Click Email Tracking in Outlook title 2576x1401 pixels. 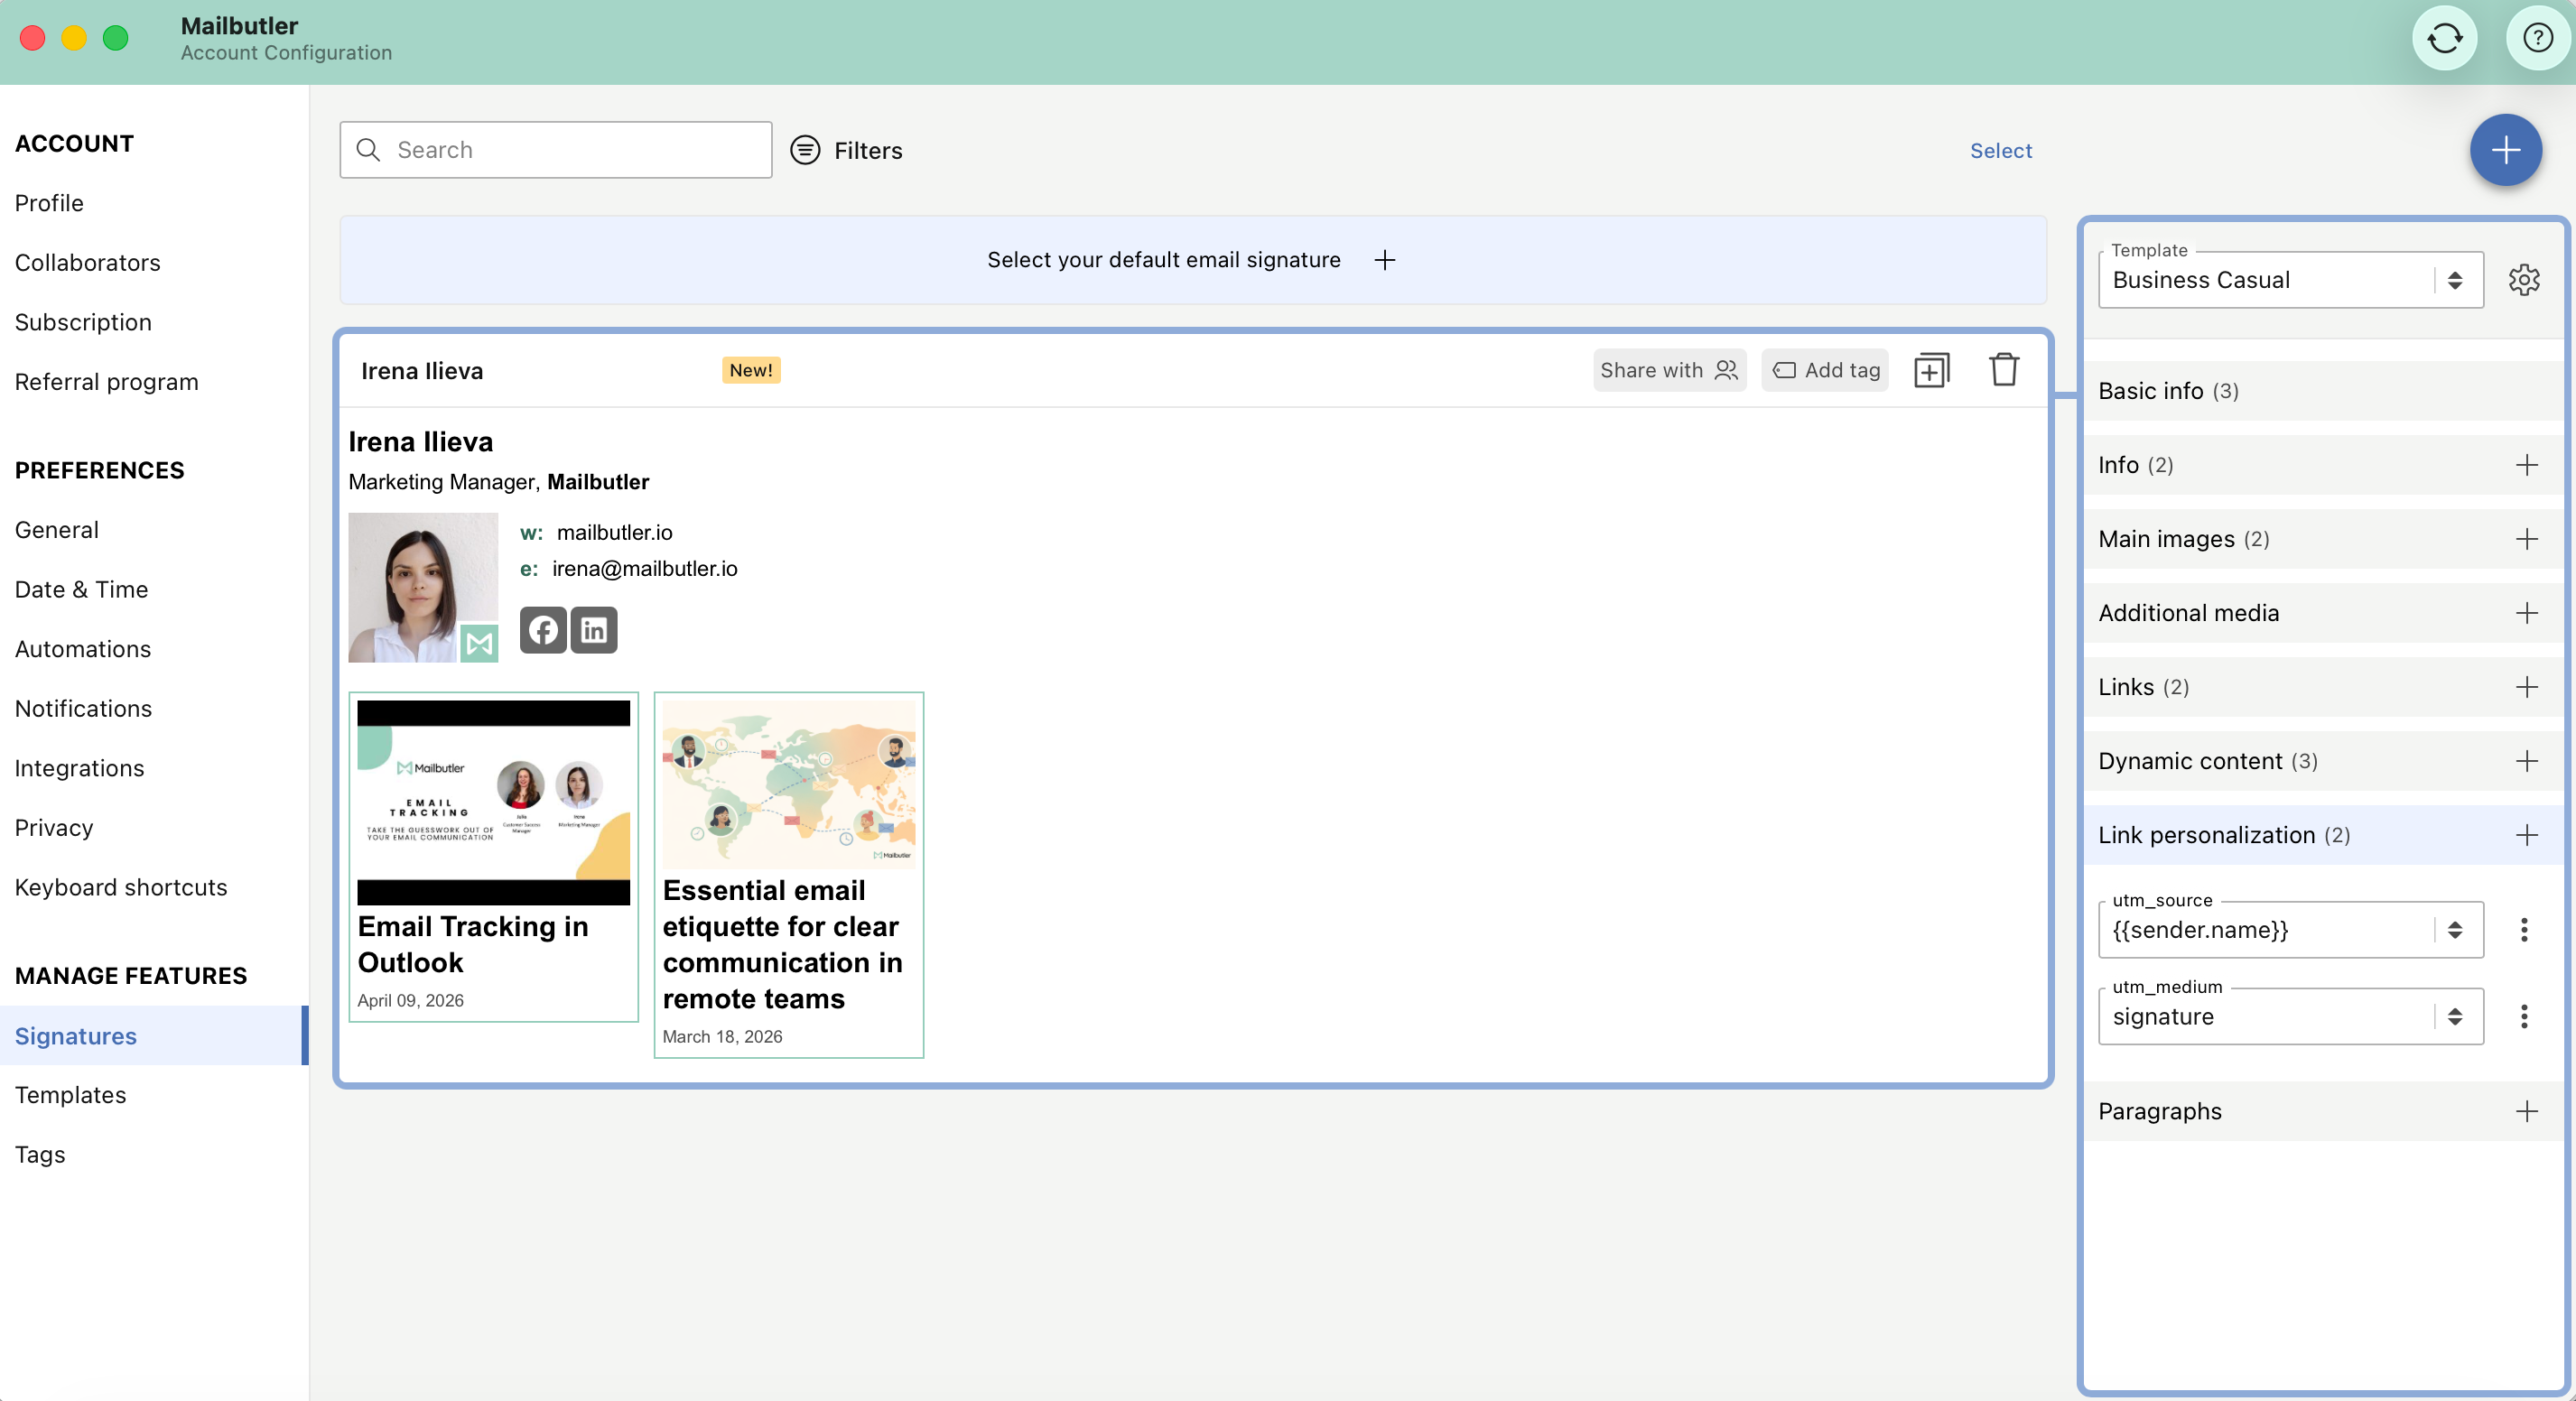(473, 944)
